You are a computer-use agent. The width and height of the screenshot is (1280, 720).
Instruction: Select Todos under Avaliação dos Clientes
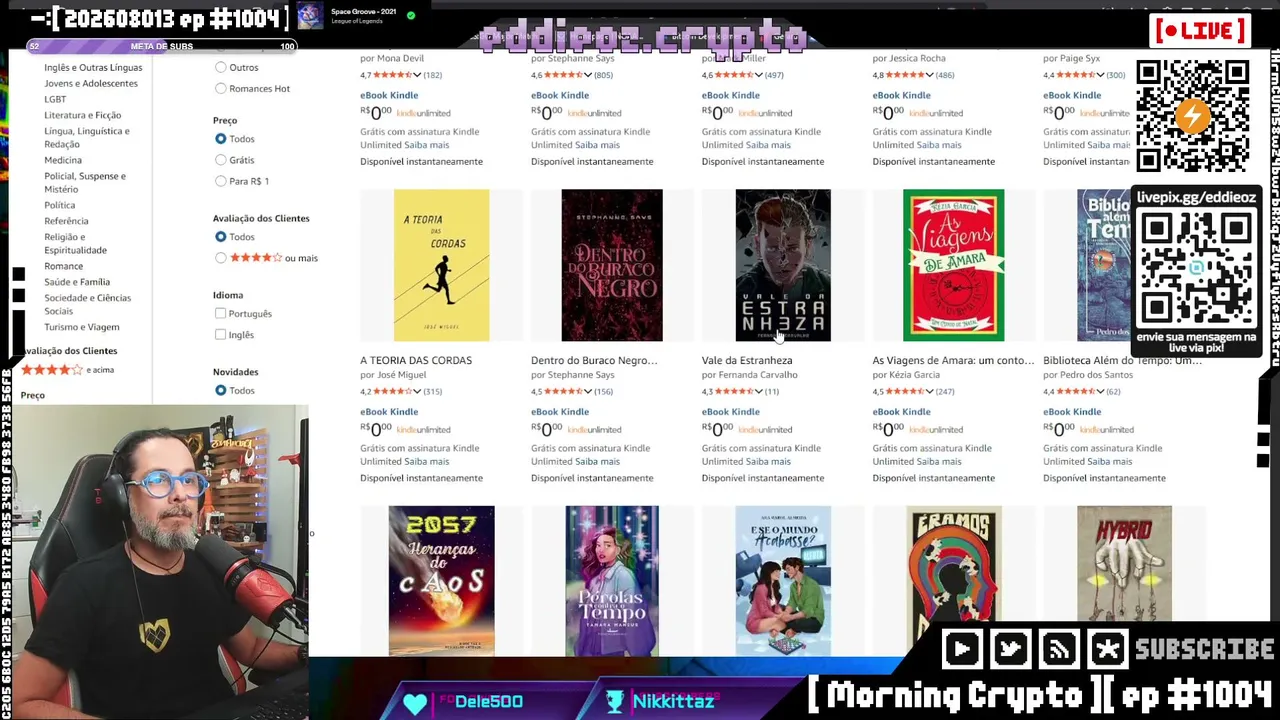(x=221, y=237)
